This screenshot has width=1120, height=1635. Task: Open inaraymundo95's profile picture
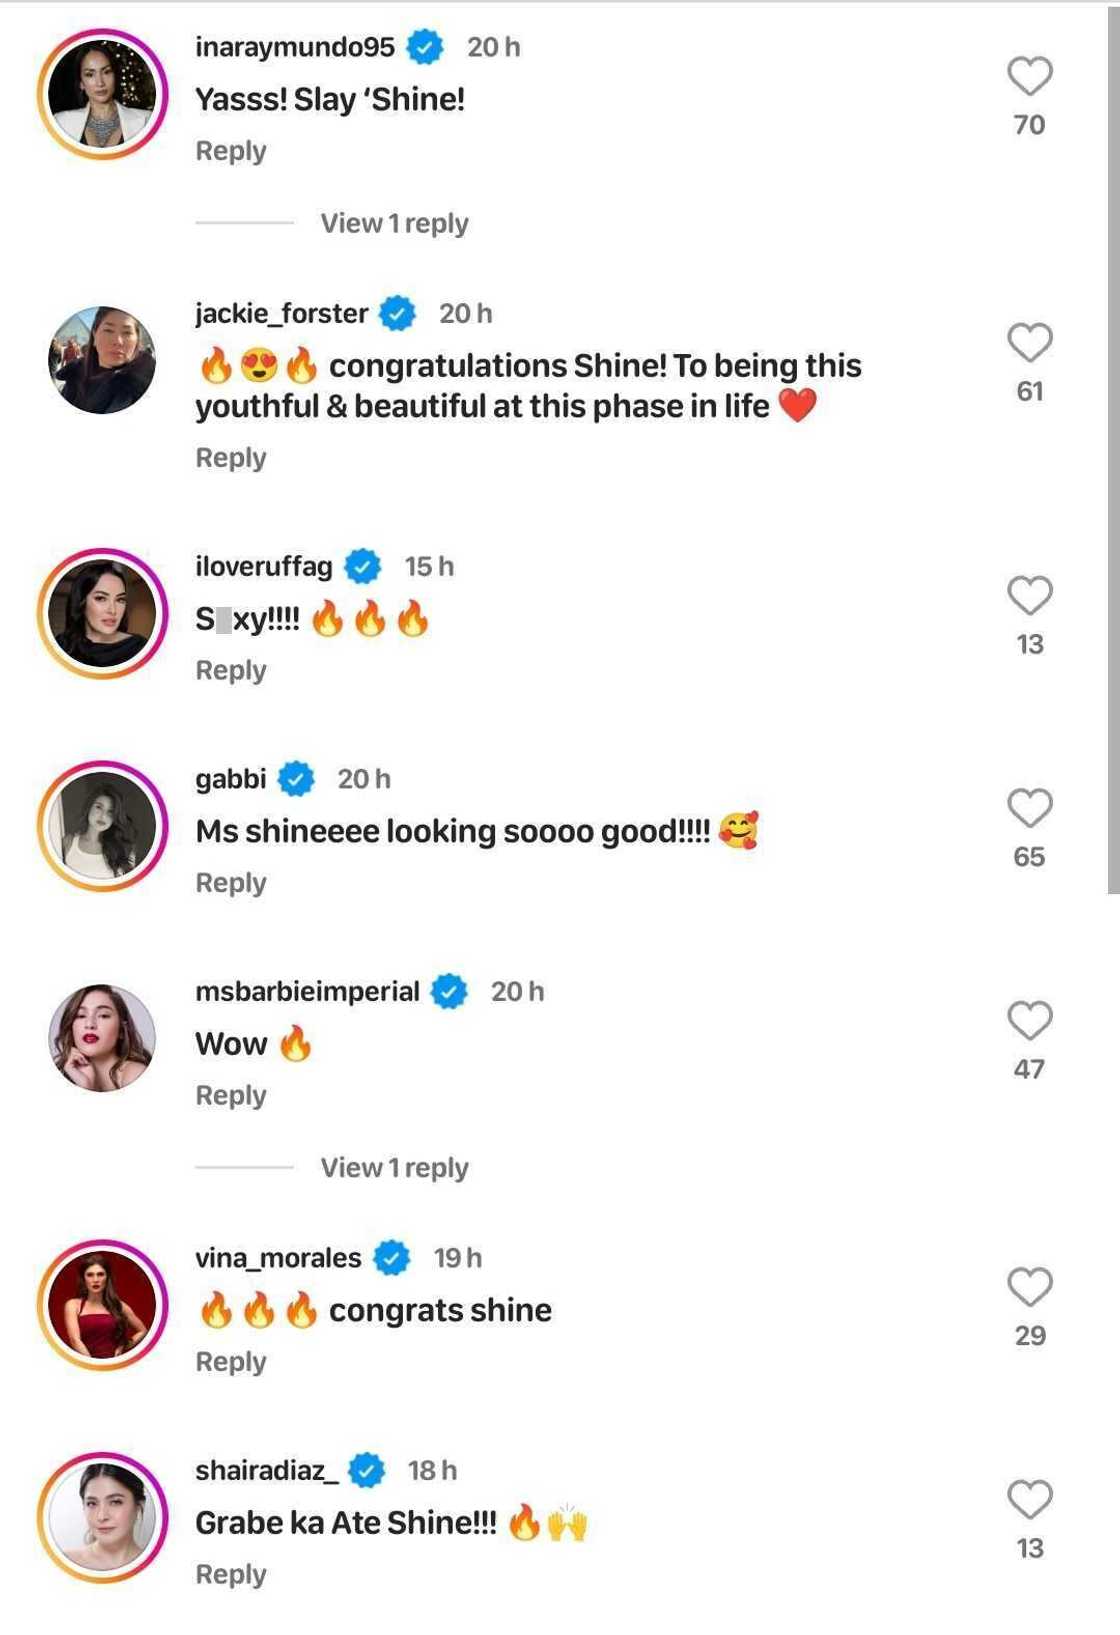point(102,94)
